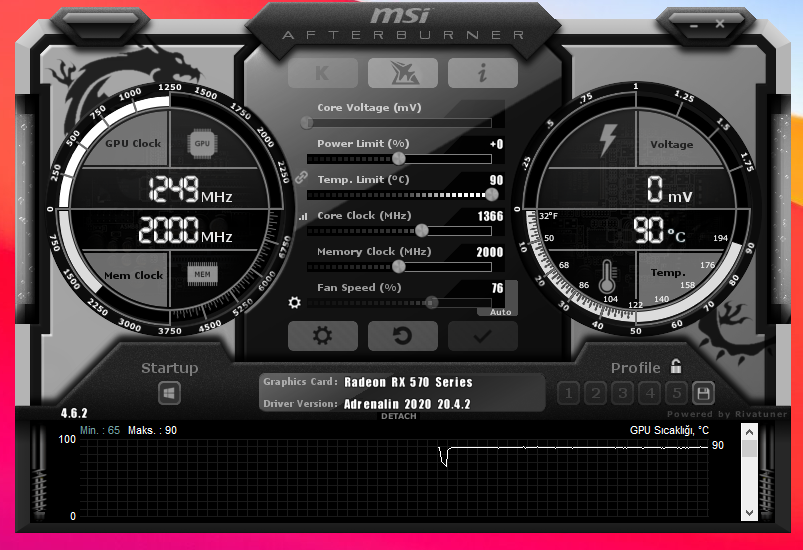This screenshot has width=803, height=550.
Task: Click the GPU Sıcaklığı, °C graph label
Action: 669,430
